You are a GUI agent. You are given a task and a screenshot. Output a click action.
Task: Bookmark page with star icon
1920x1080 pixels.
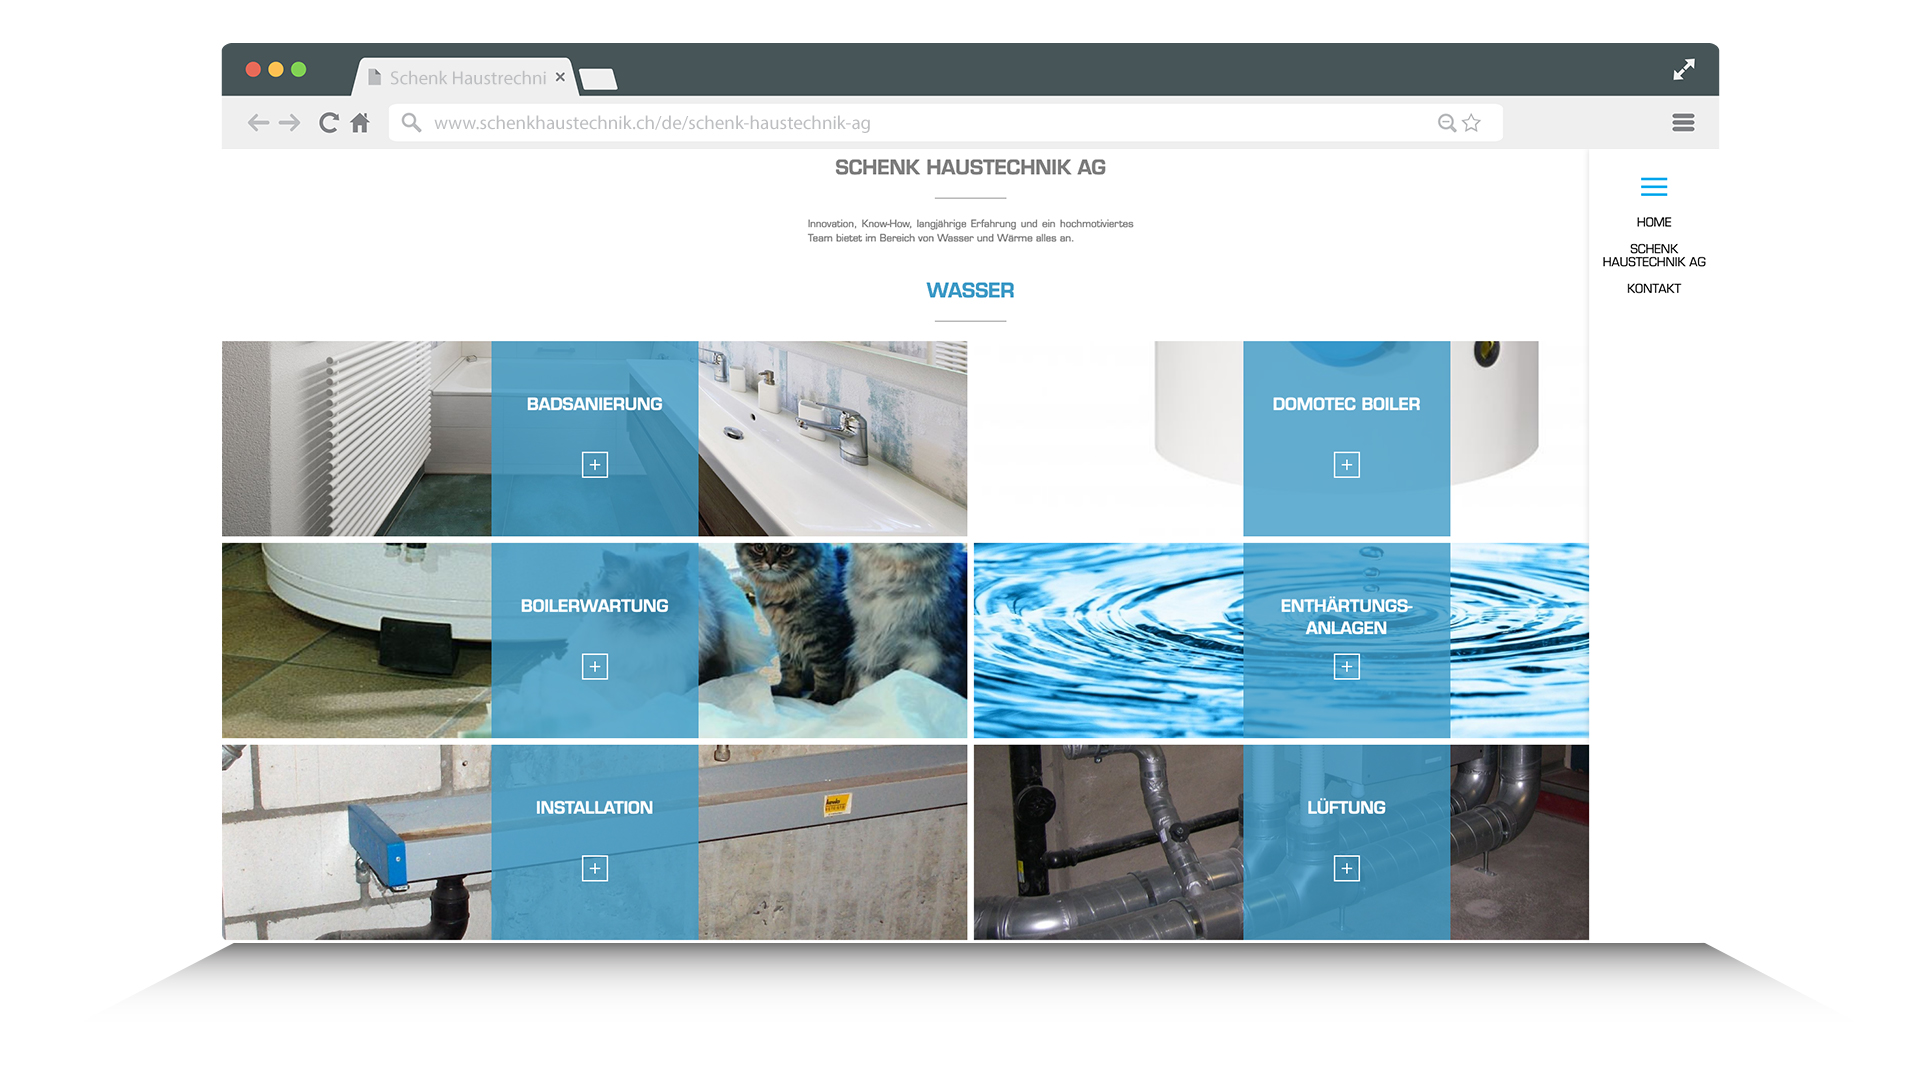coord(1471,123)
